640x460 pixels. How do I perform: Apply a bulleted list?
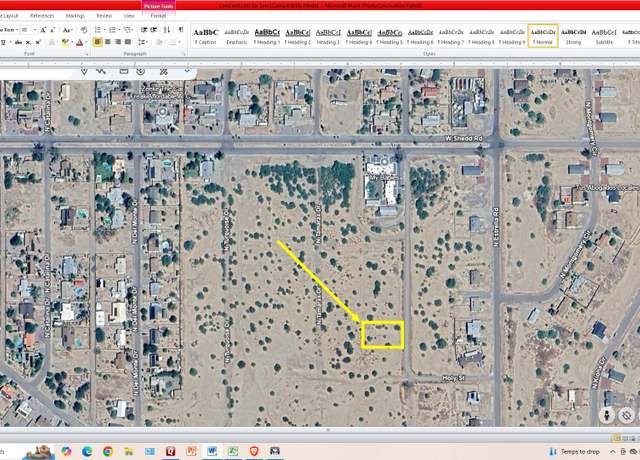pyautogui.click(x=98, y=30)
